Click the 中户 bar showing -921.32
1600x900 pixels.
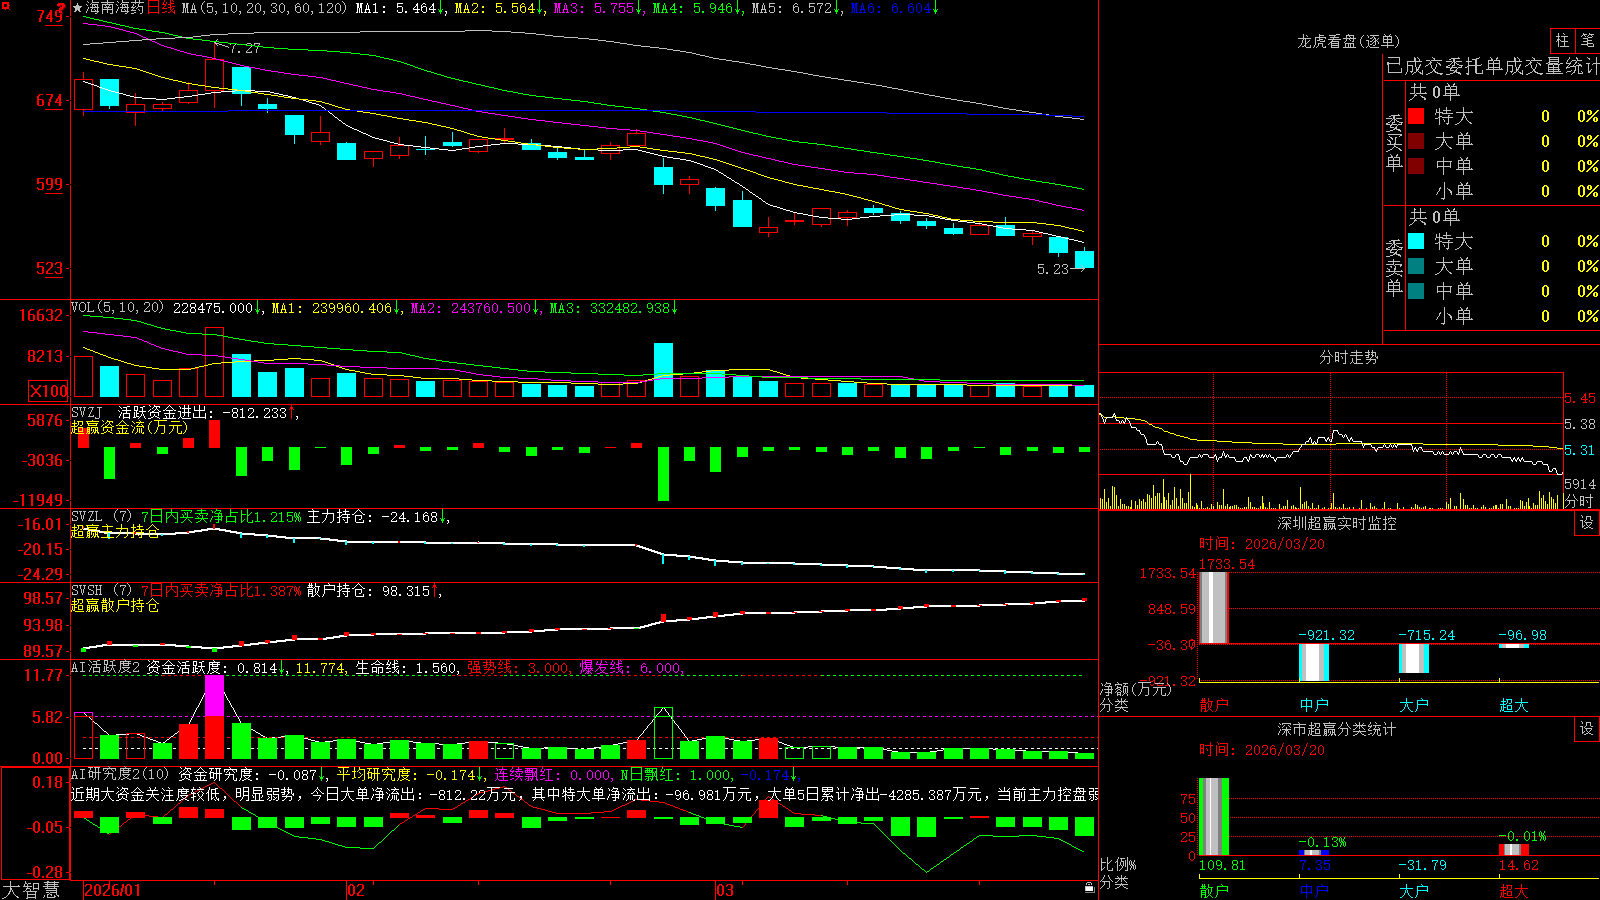[x=1313, y=663]
